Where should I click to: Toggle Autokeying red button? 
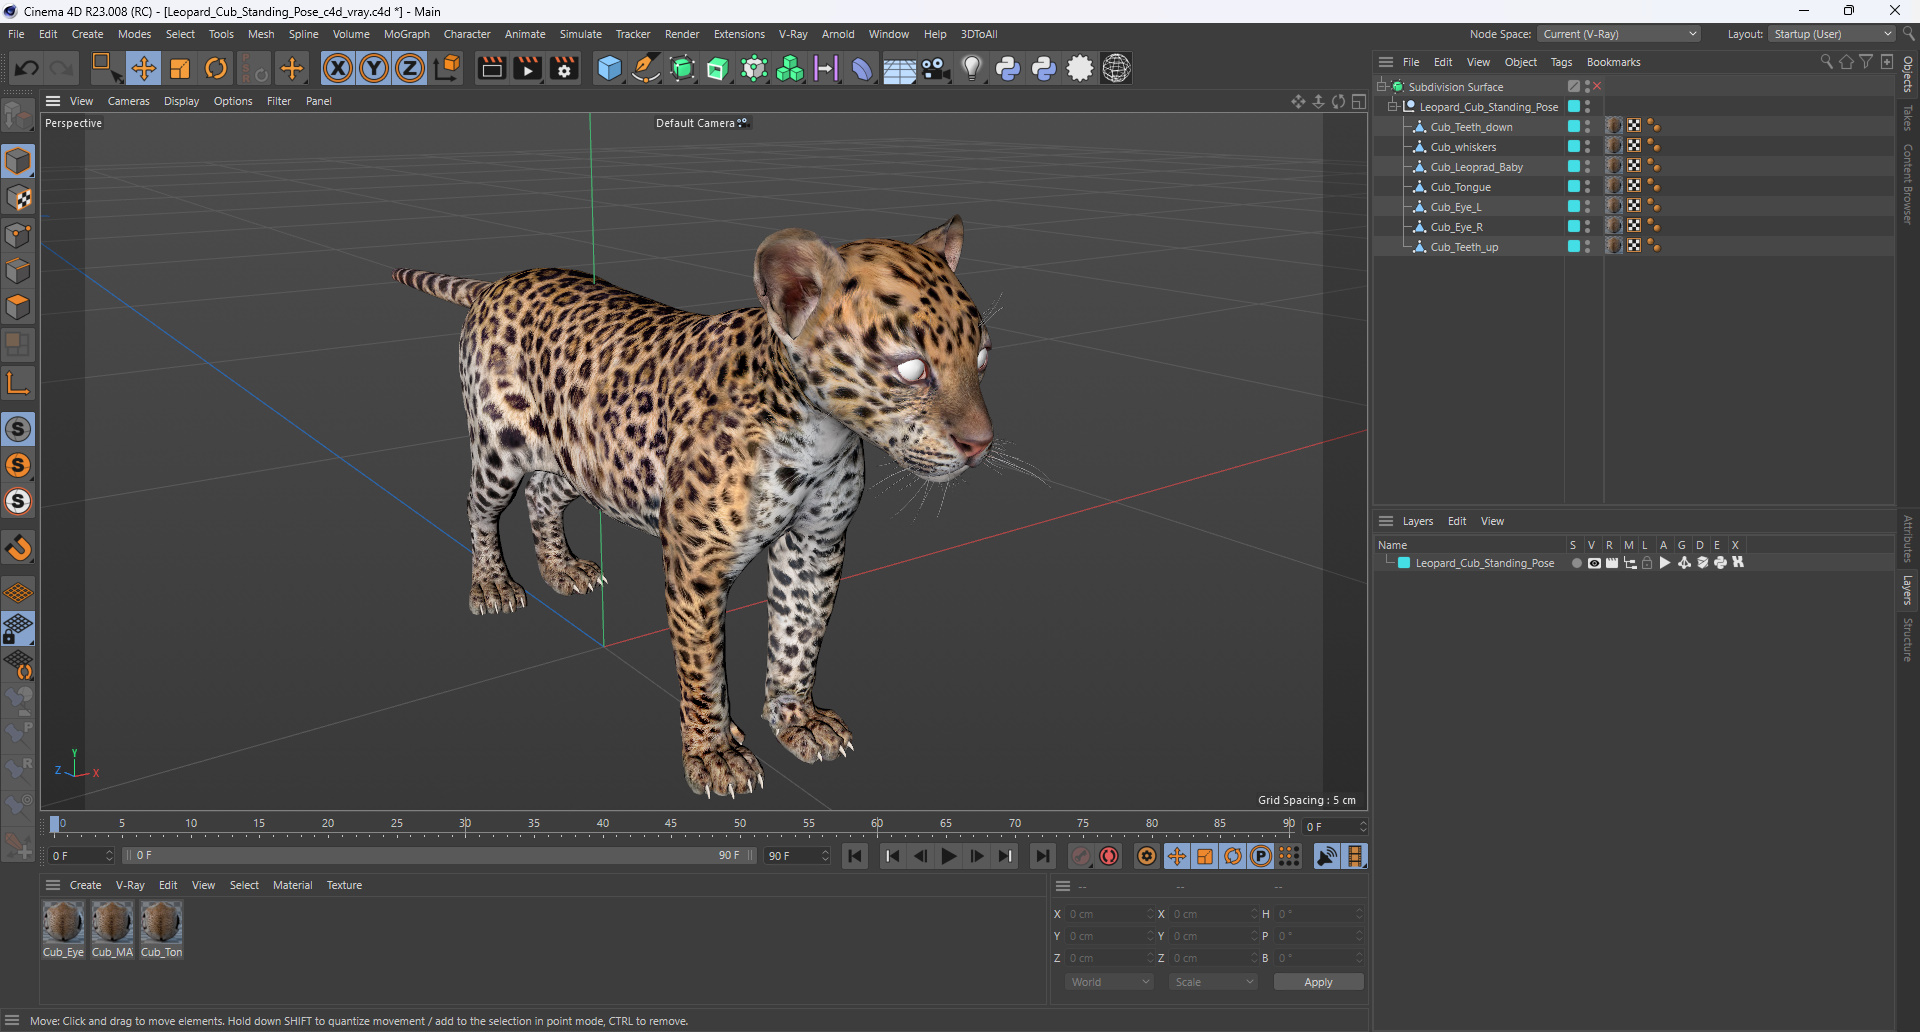click(1109, 856)
